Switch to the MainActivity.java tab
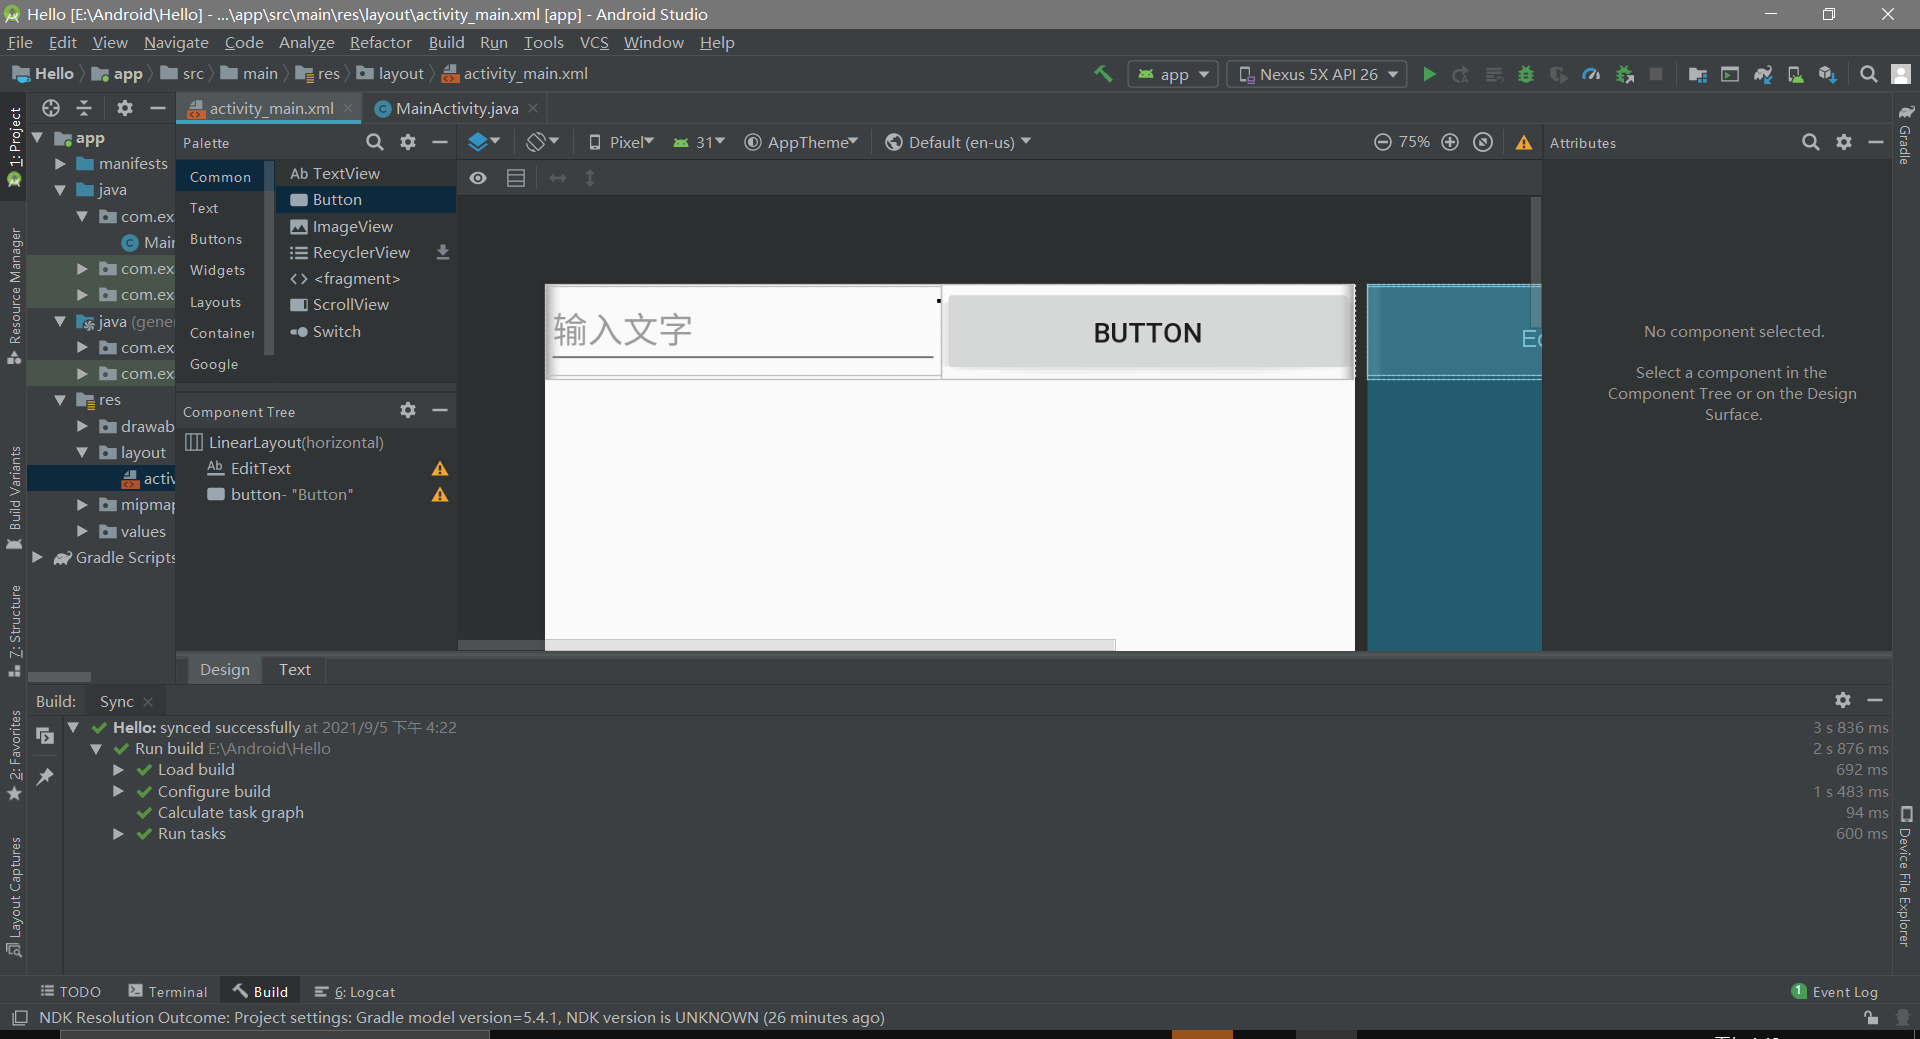This screenshot has width=1920, height=1039. pos(456,108)
